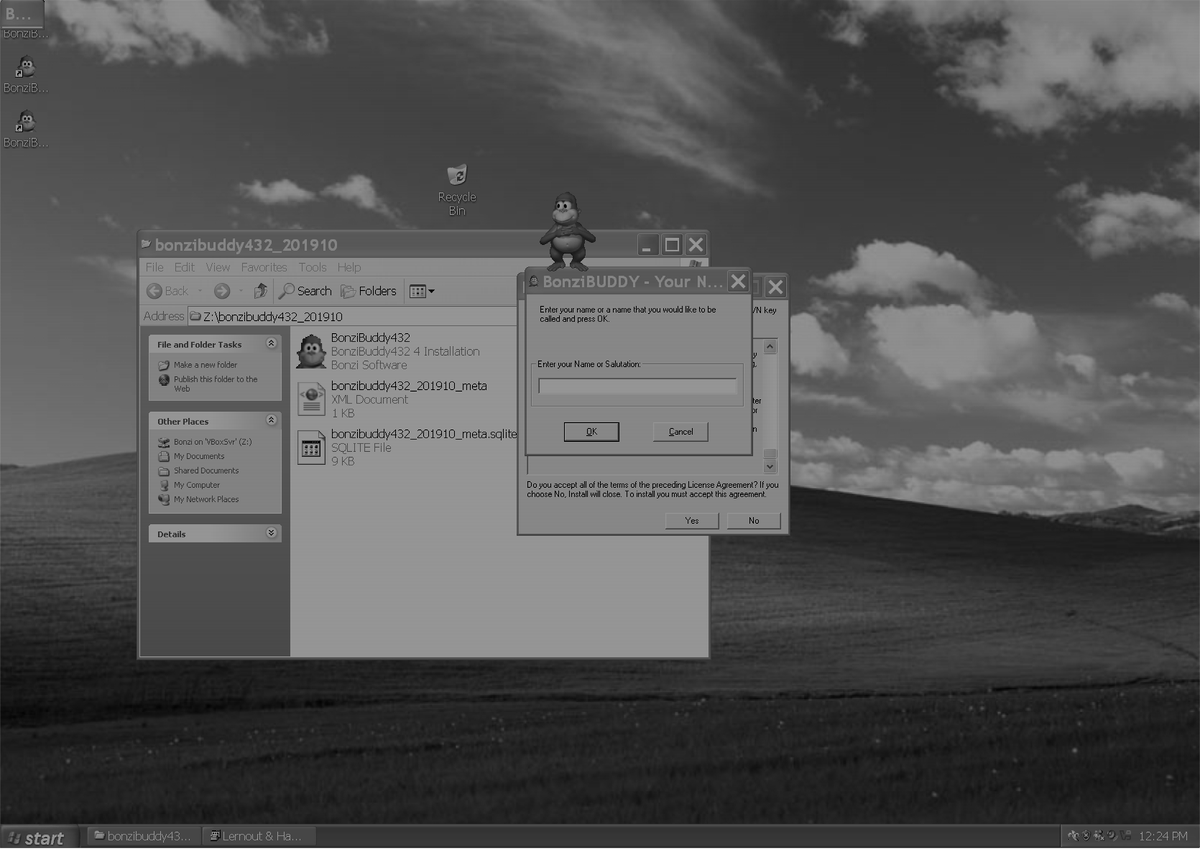The width and height of the screenshot is (1200, 849).
Task: Minimize the bonzibuddy432_201910 Explorer window
Action: pos(649,245)
